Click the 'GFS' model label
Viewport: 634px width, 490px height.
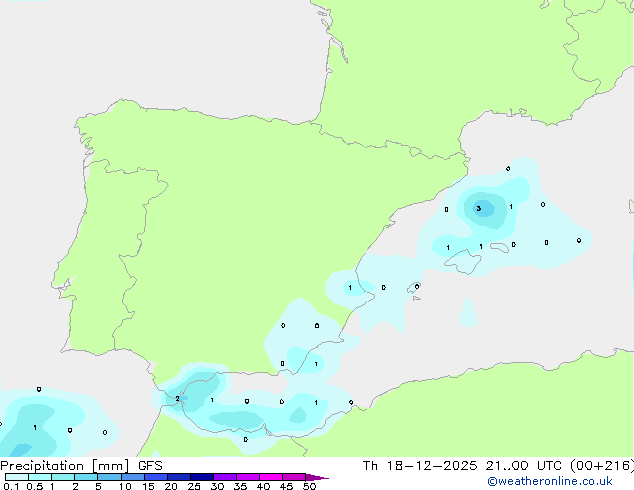pos(150,466)
